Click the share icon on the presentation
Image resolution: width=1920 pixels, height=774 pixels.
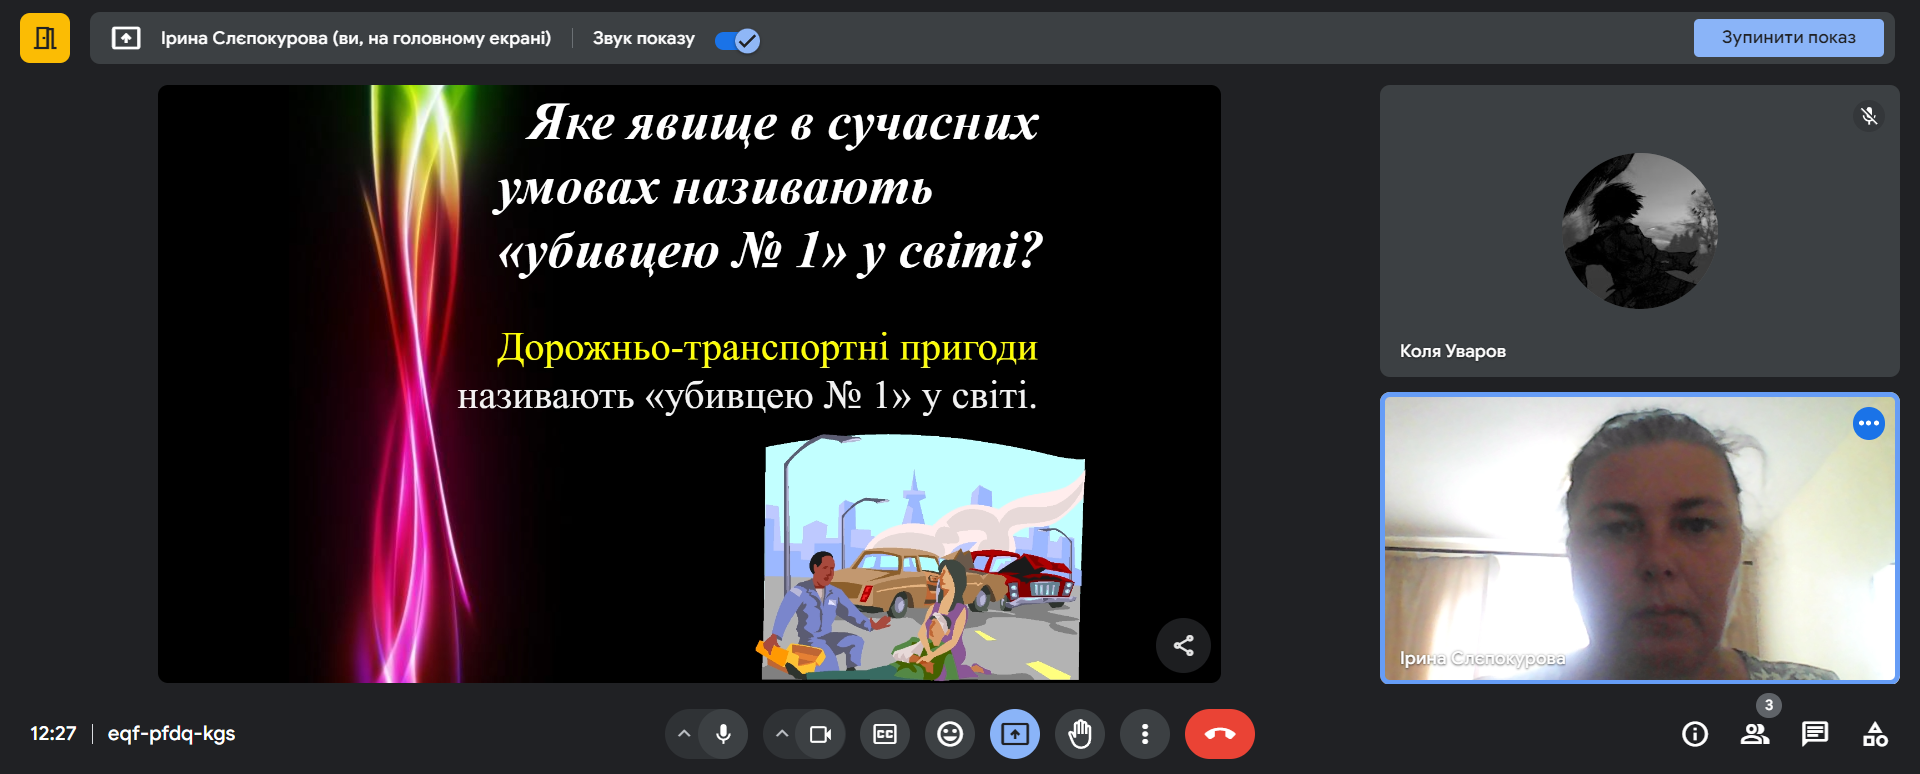(1183, 645)
